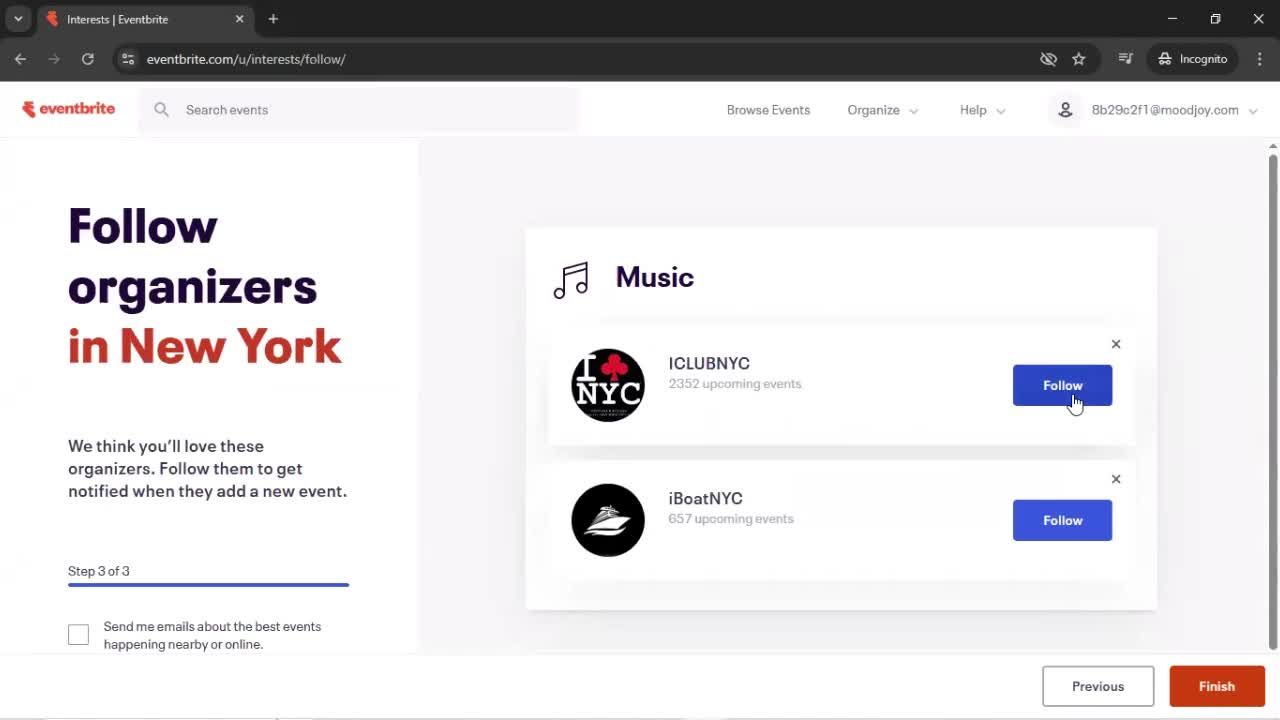
Task: Expand the Help dropdown menu
Action: click(x=983, y=110)
